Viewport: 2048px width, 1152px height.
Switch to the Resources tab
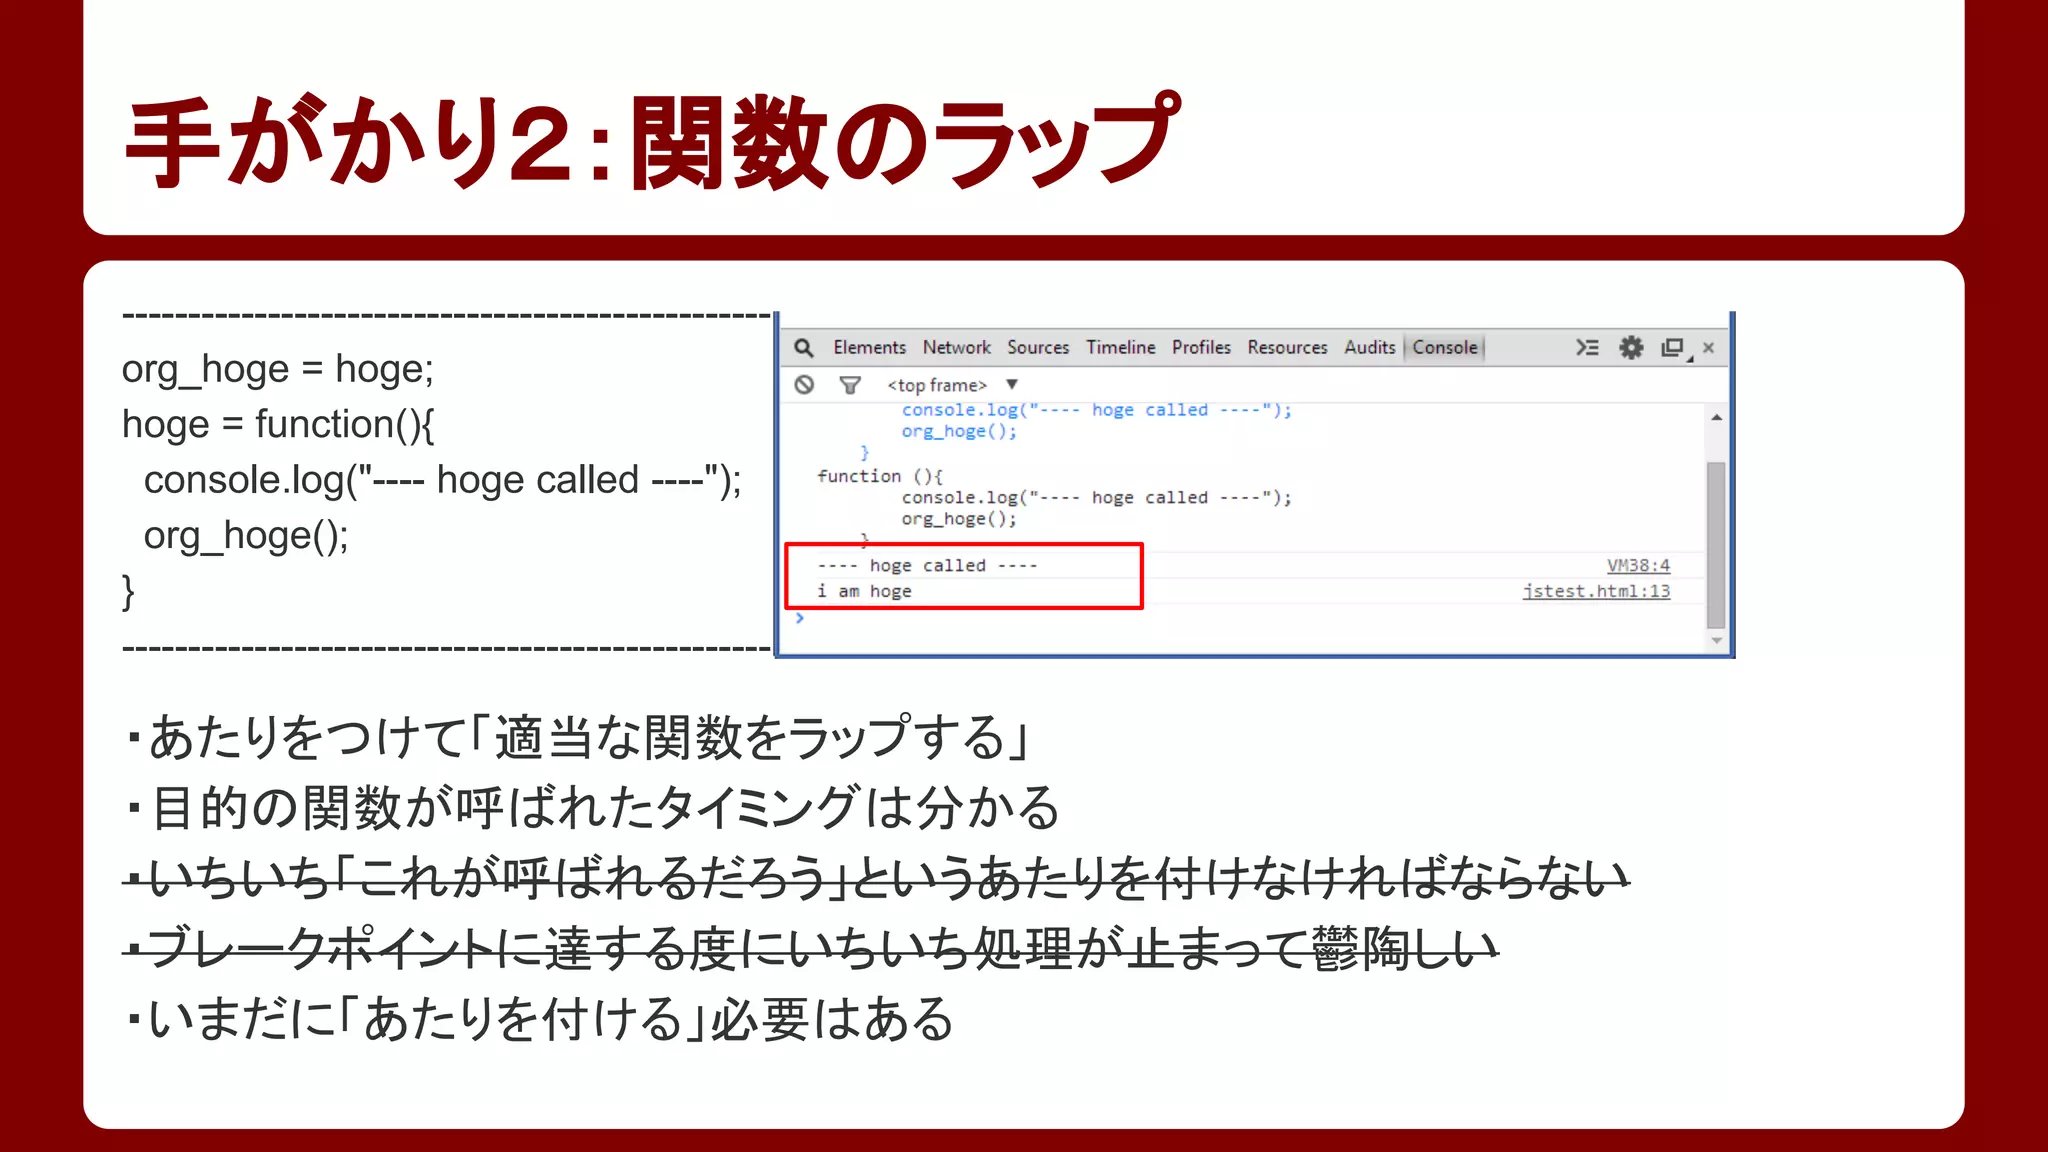tap(1287, 347)
